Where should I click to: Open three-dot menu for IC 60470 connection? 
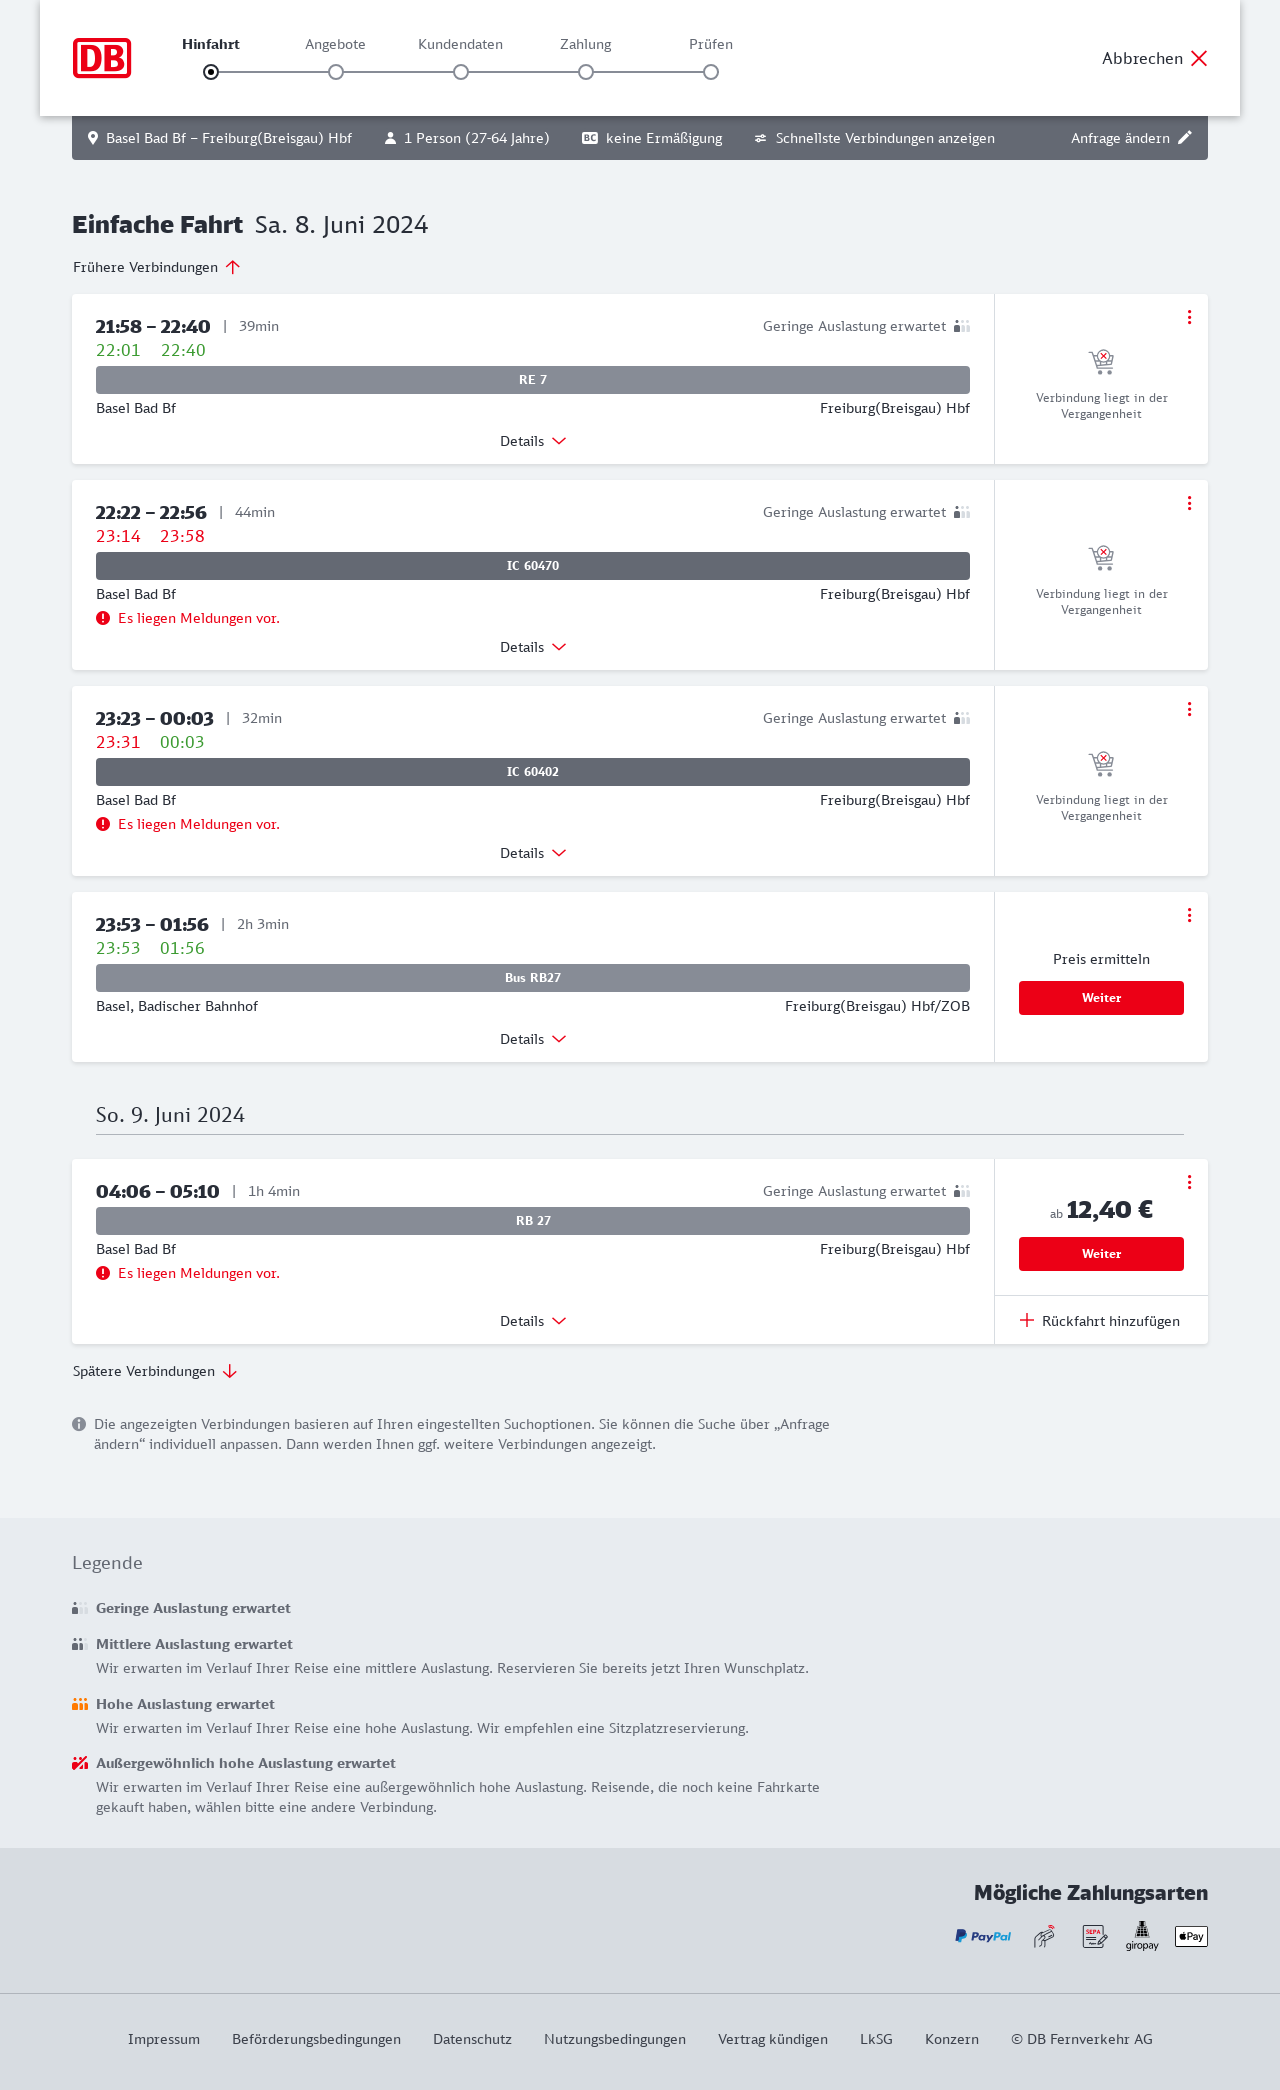[x=1189, y=503]
